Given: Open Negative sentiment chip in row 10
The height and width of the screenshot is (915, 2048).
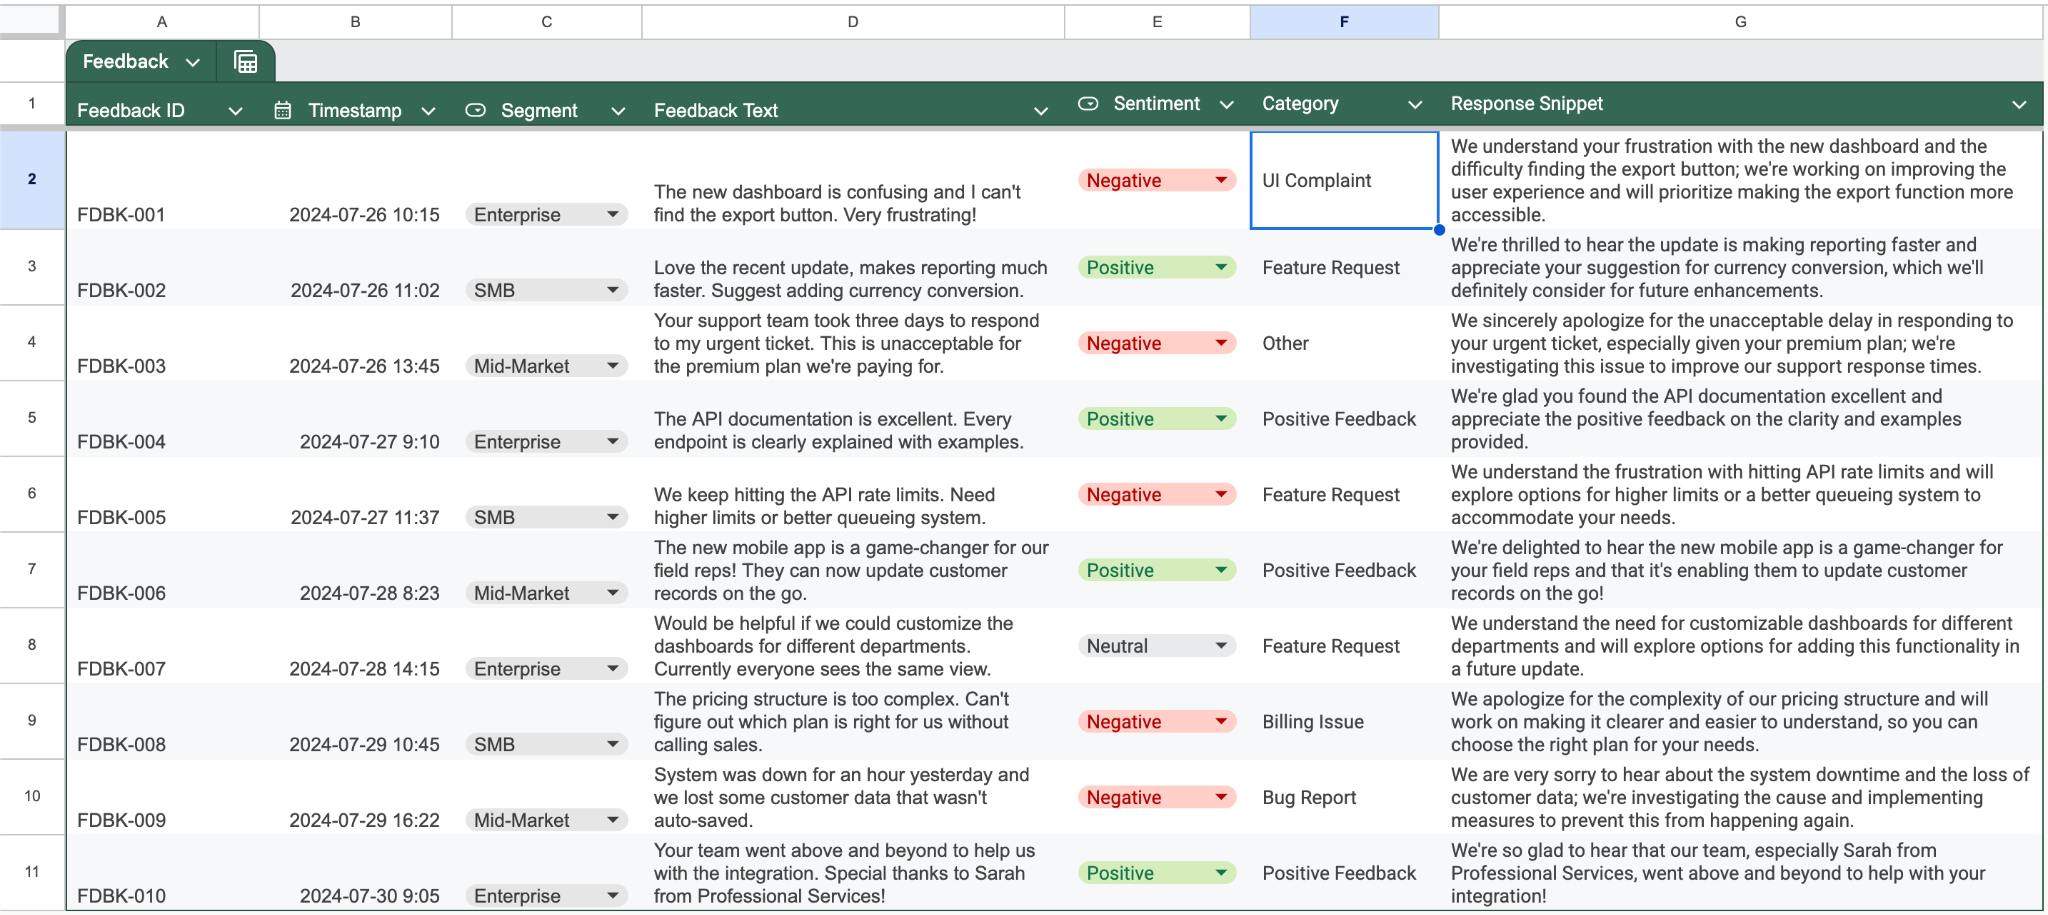Looking at the screenshot, I should coord(1157,798).
